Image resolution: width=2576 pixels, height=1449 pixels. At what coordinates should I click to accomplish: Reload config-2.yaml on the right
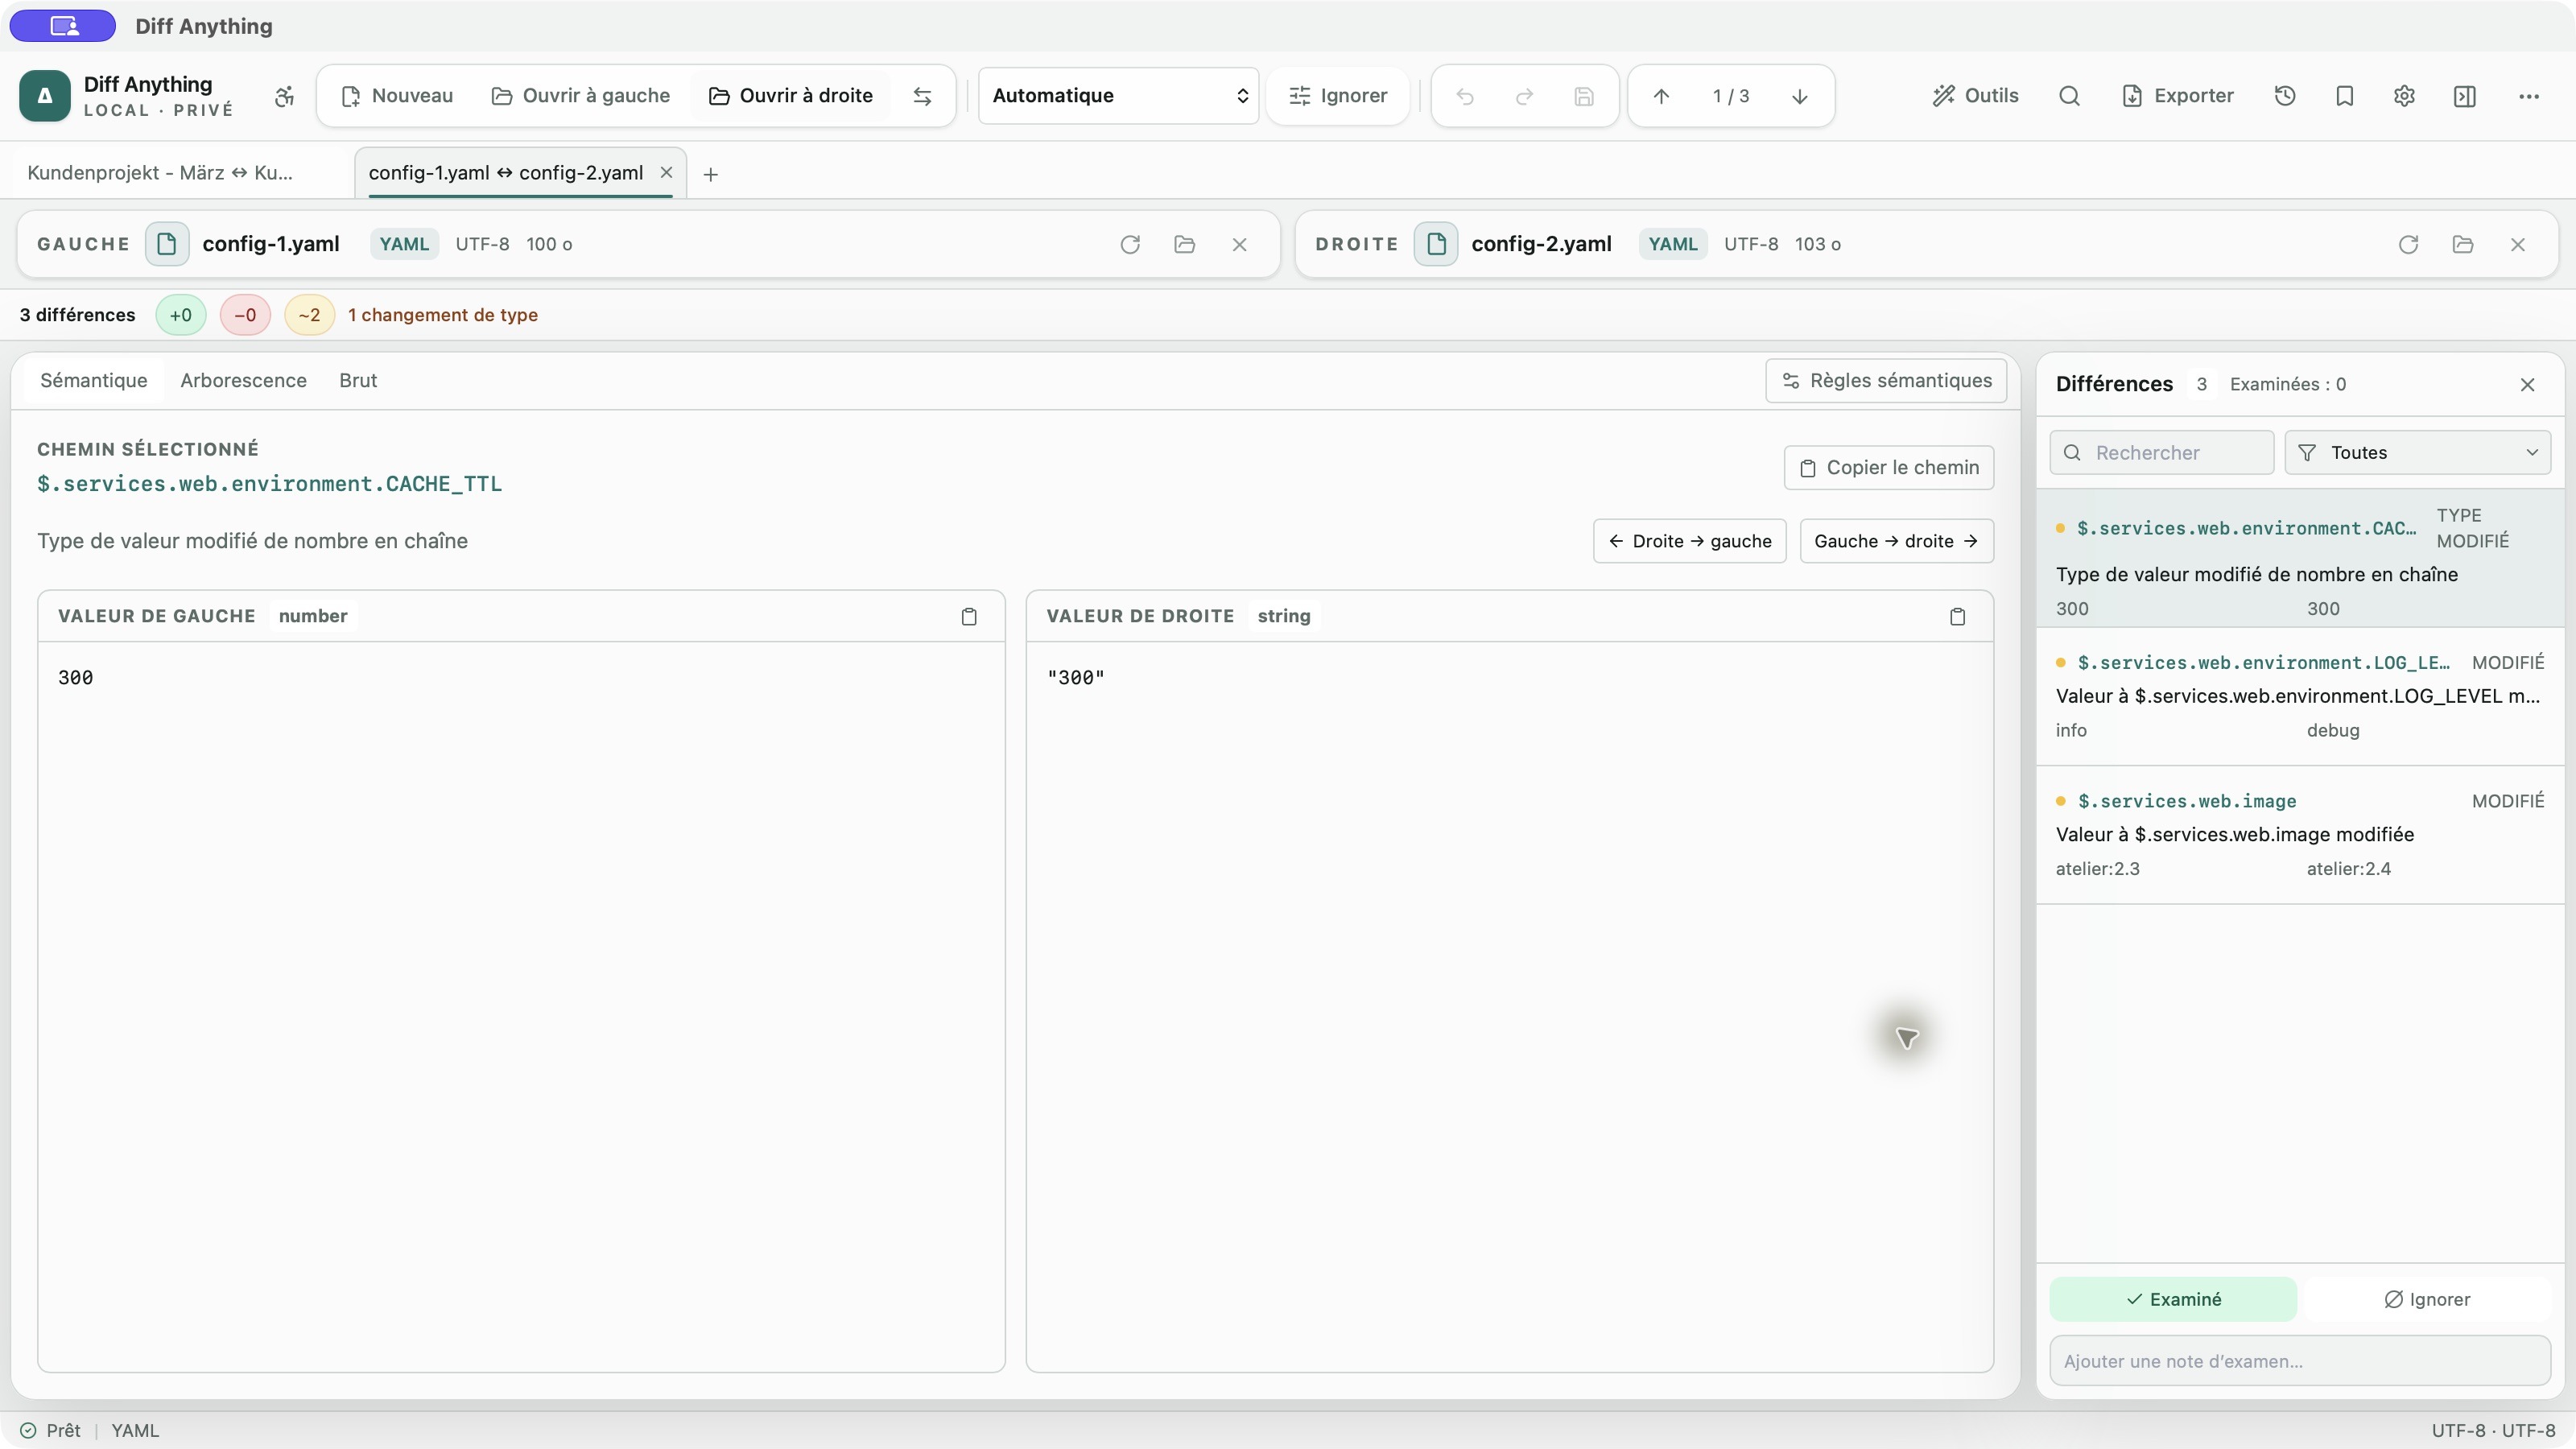[2408, 244]
